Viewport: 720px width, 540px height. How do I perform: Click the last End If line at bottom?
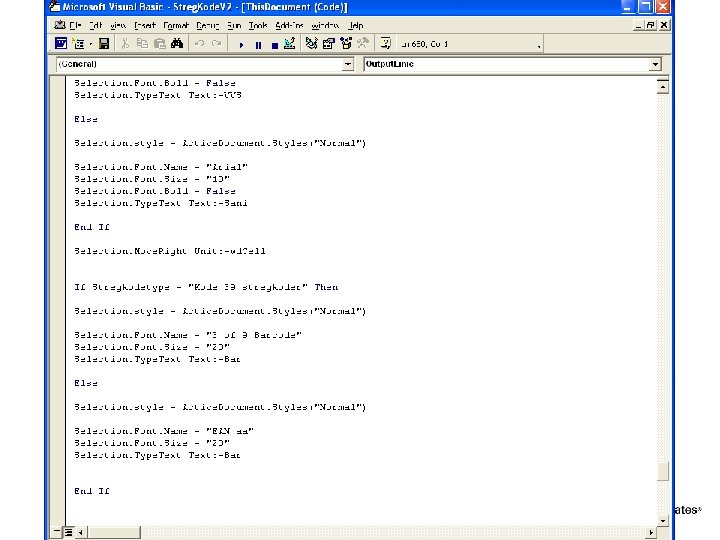point(92,491)
